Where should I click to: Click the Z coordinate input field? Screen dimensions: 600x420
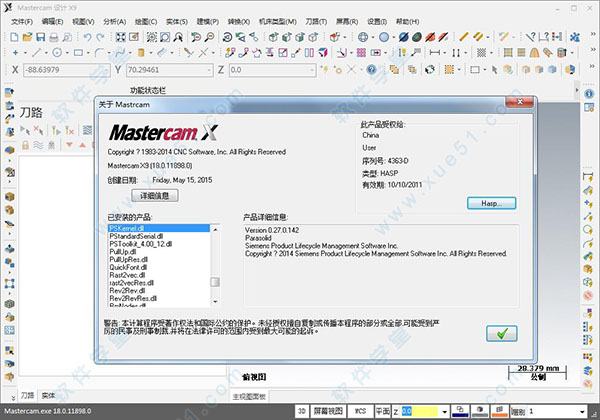[272, 70]
